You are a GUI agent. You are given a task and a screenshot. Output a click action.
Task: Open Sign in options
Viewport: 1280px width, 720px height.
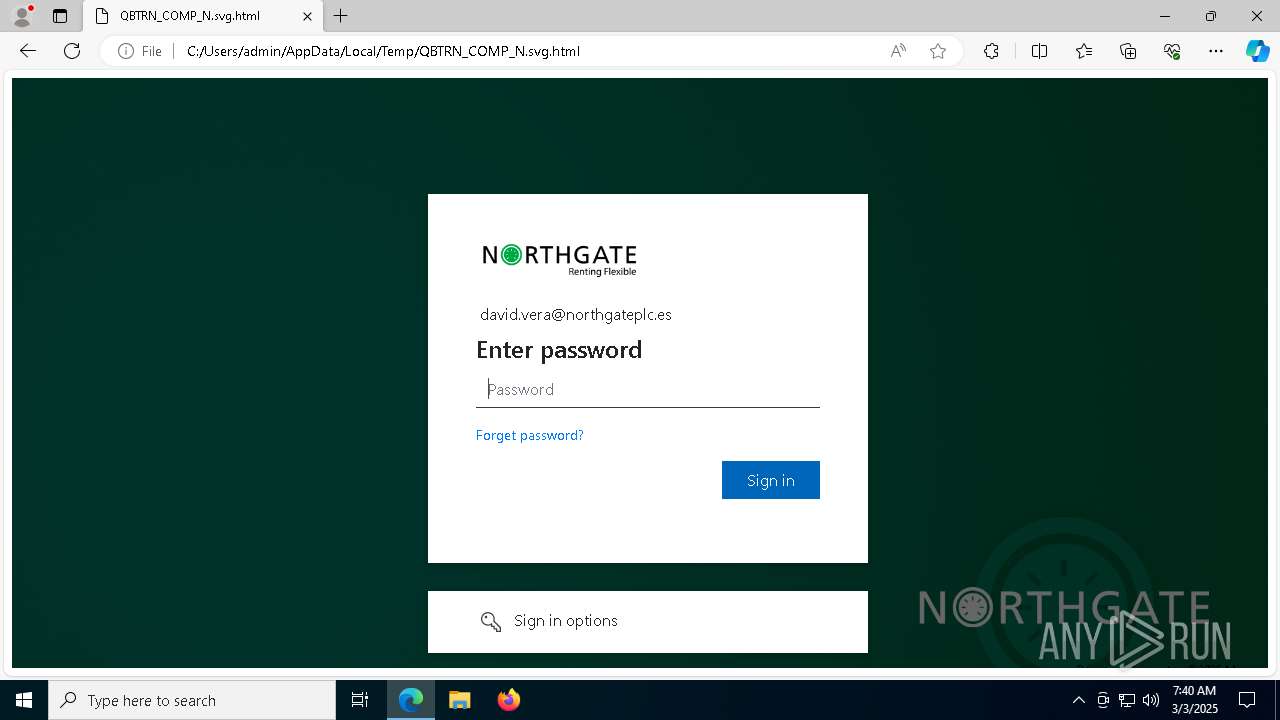tap(648, 621)
